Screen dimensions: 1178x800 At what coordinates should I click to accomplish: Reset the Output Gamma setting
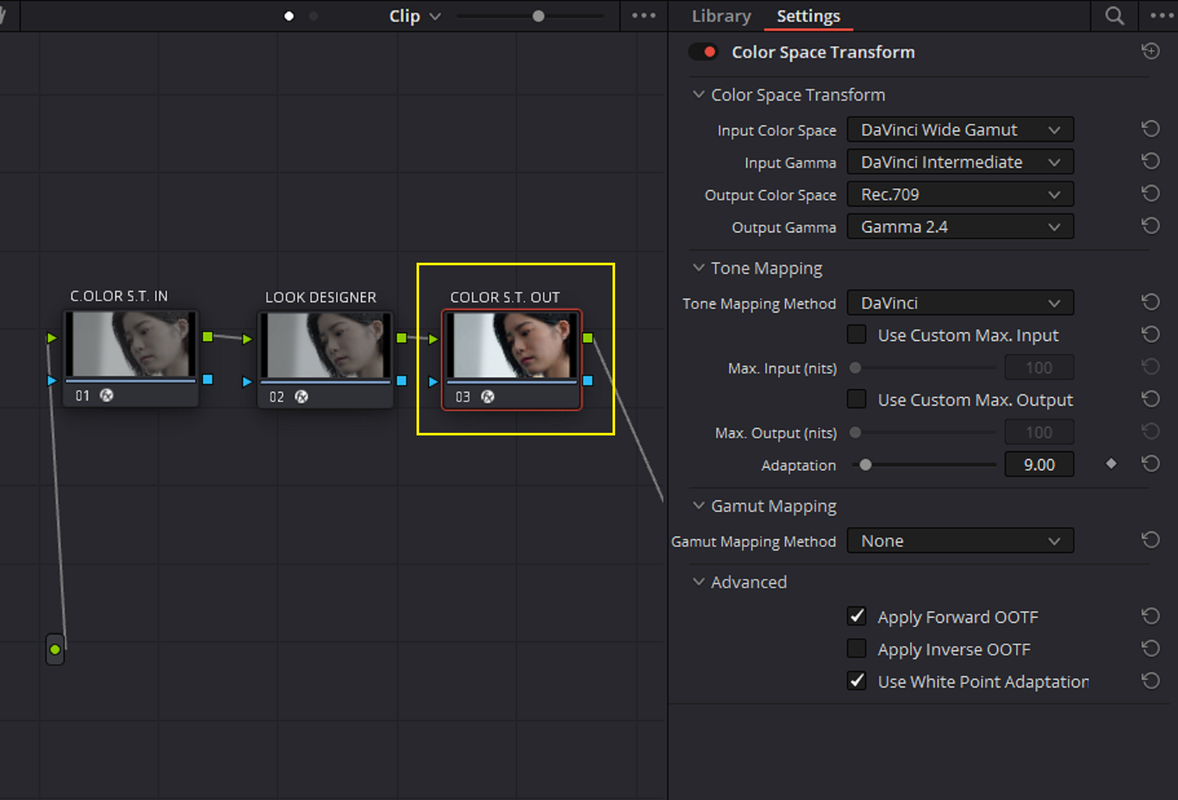coord(1150,226)
